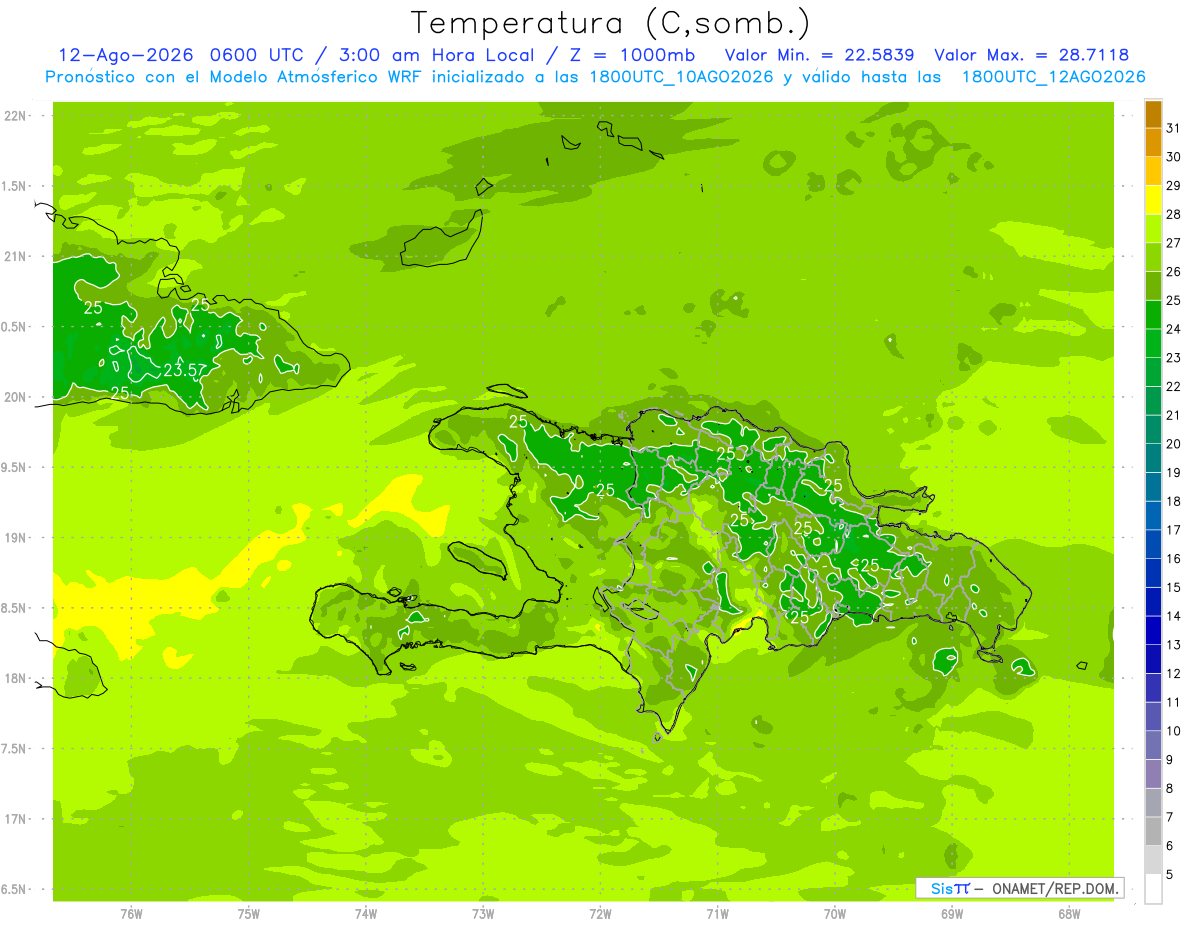Click the "11" legend scale value
Screen dimensions: 1200x927
(x=1175, y=702)
